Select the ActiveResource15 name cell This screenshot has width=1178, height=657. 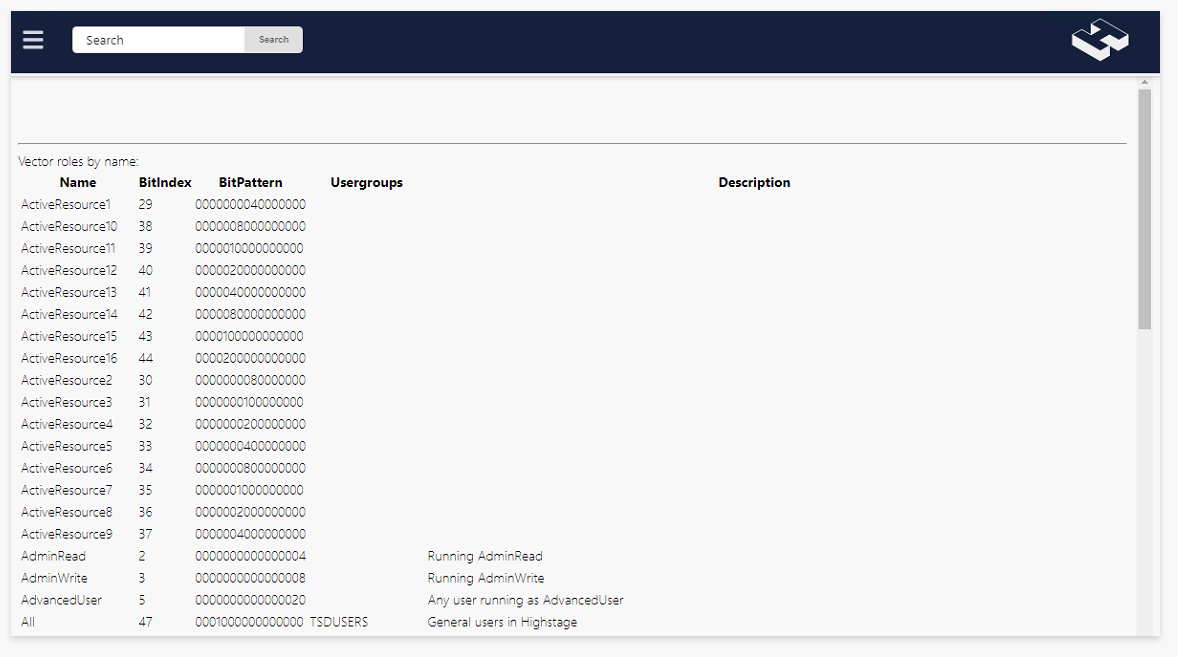coord(69,336)
